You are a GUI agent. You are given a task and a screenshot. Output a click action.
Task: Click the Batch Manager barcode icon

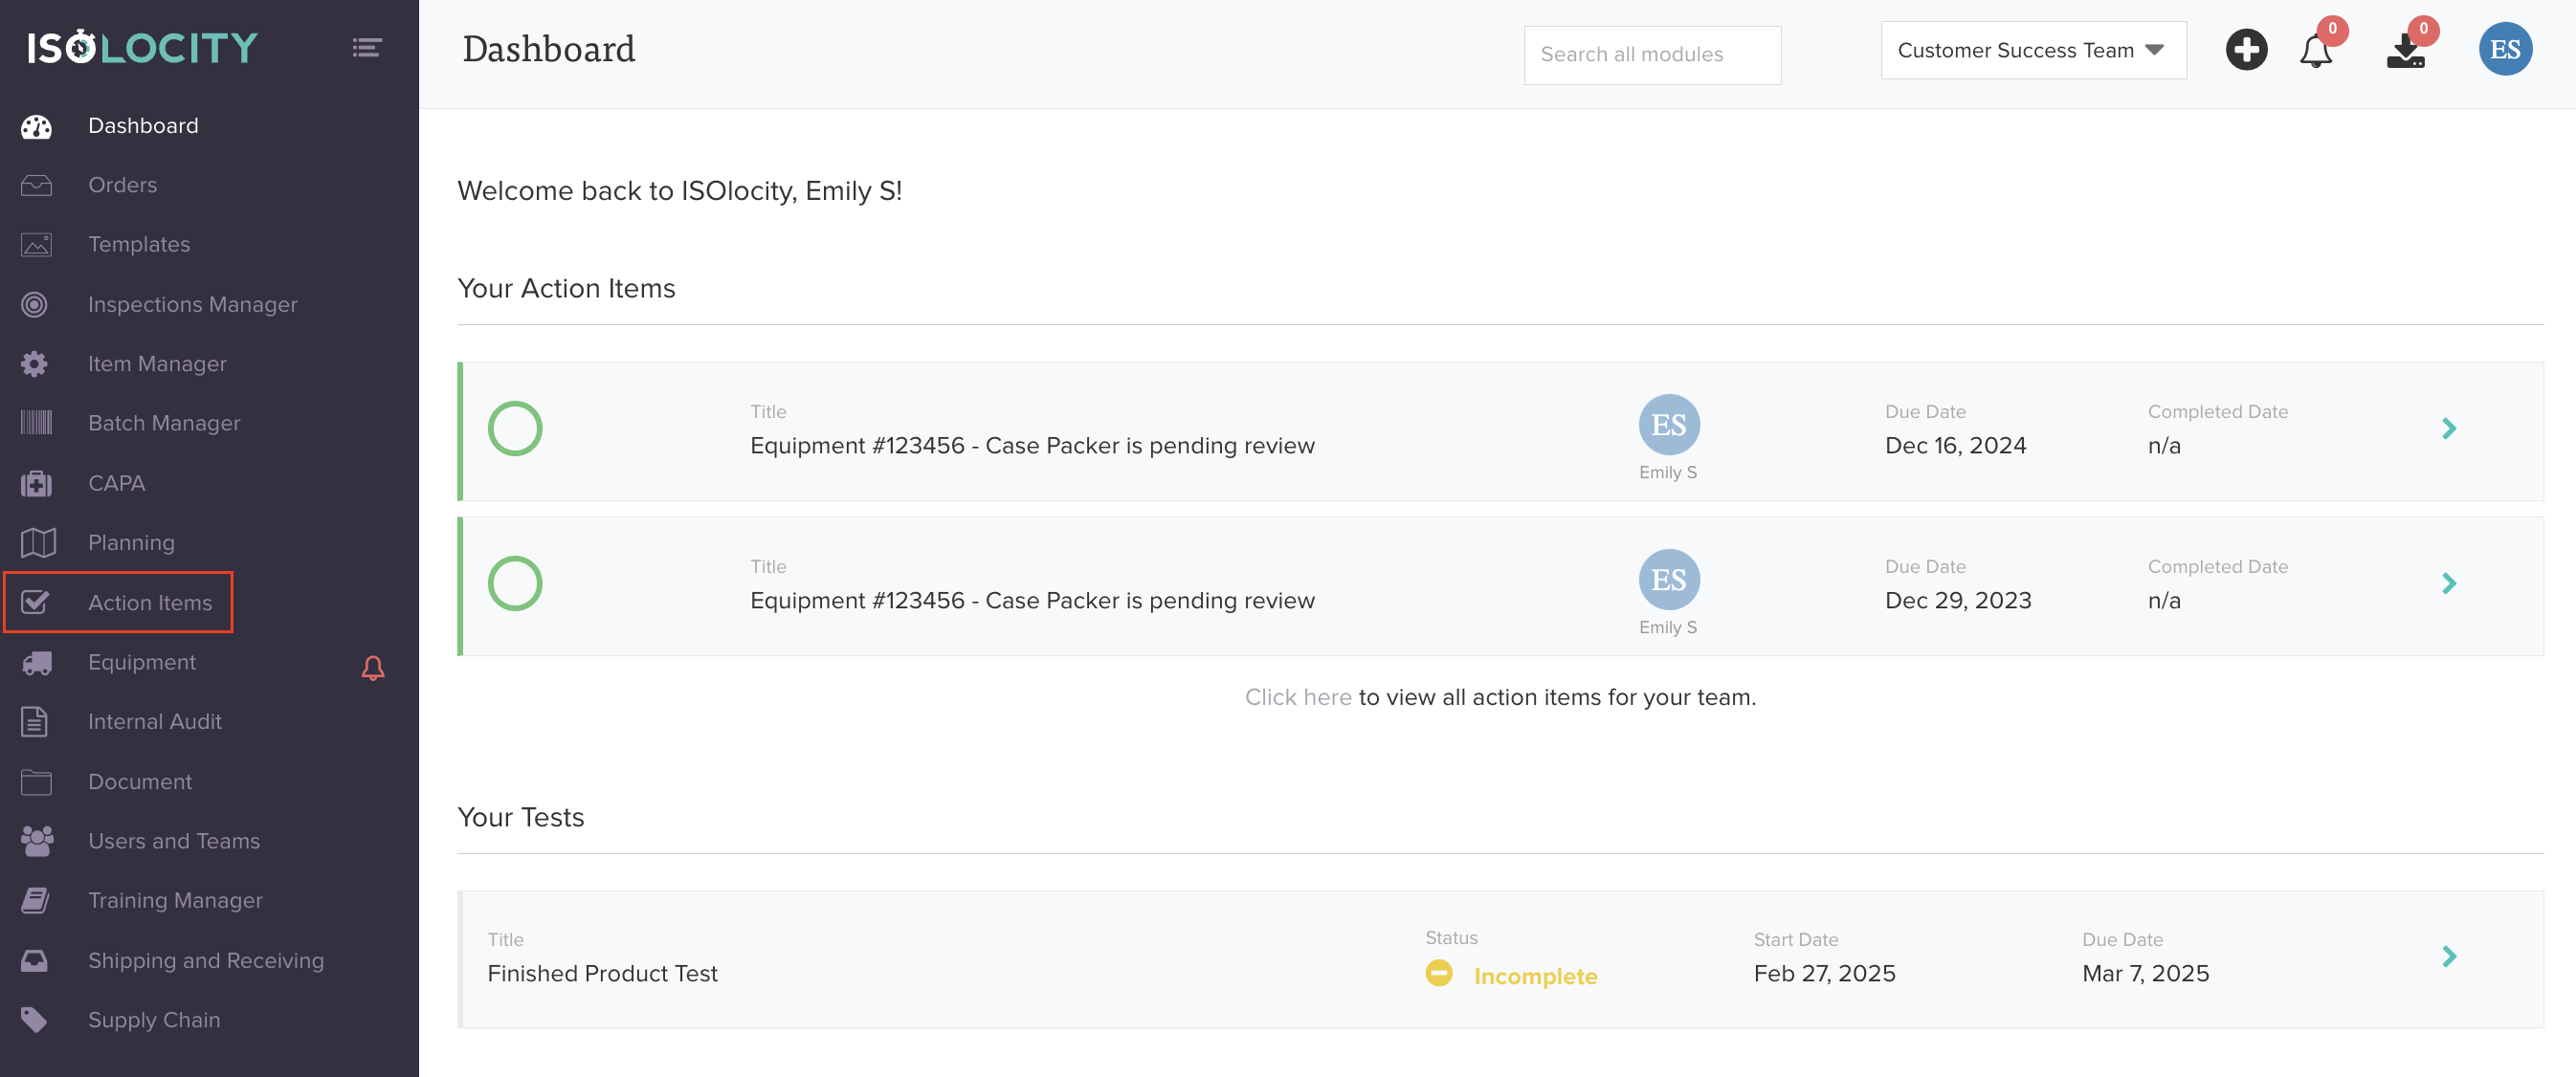point(36,423)
